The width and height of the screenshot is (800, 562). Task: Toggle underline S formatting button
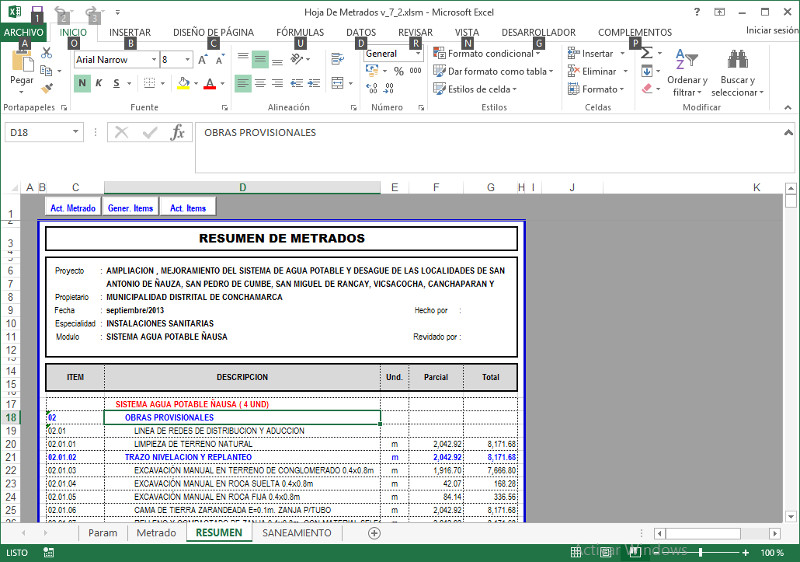(x=117, y=83)
